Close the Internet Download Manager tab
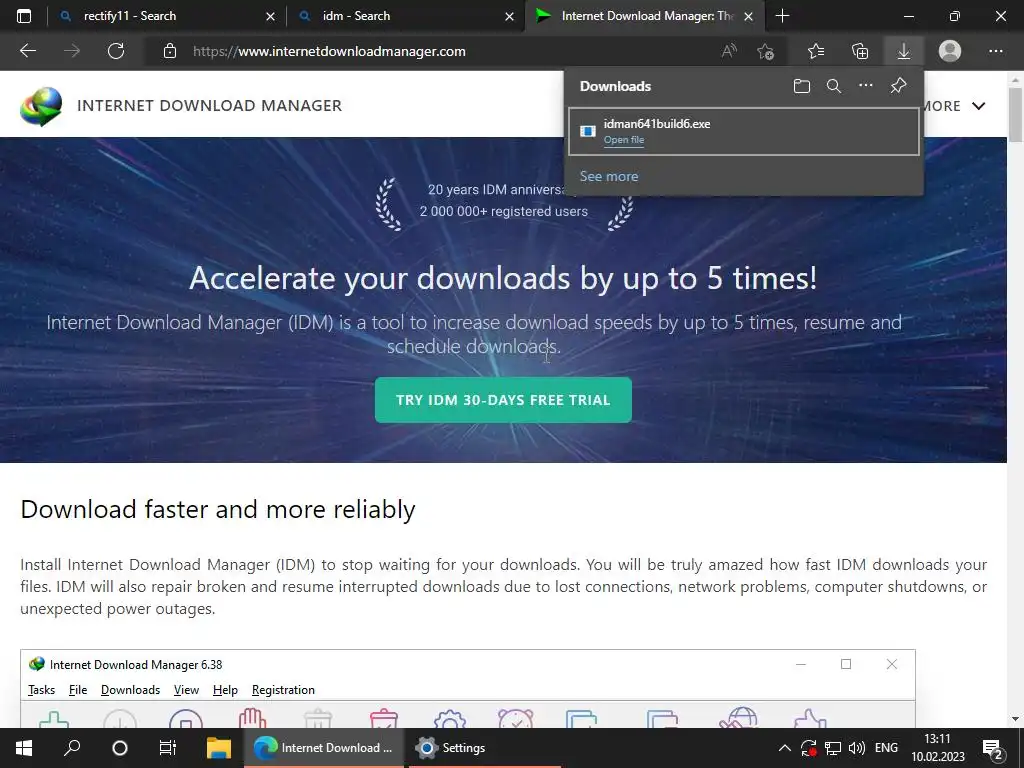This screenshot has height=768, width=1024. [x=749, y=16]
